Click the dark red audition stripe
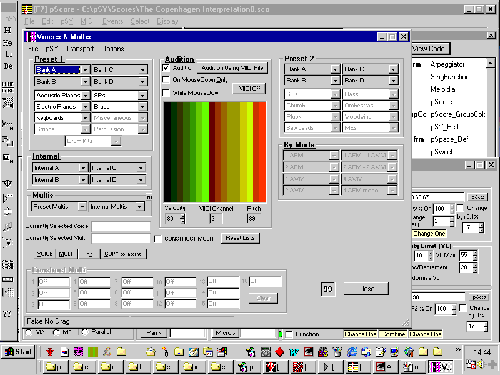 pyautogui.click(x=212, y=152)
